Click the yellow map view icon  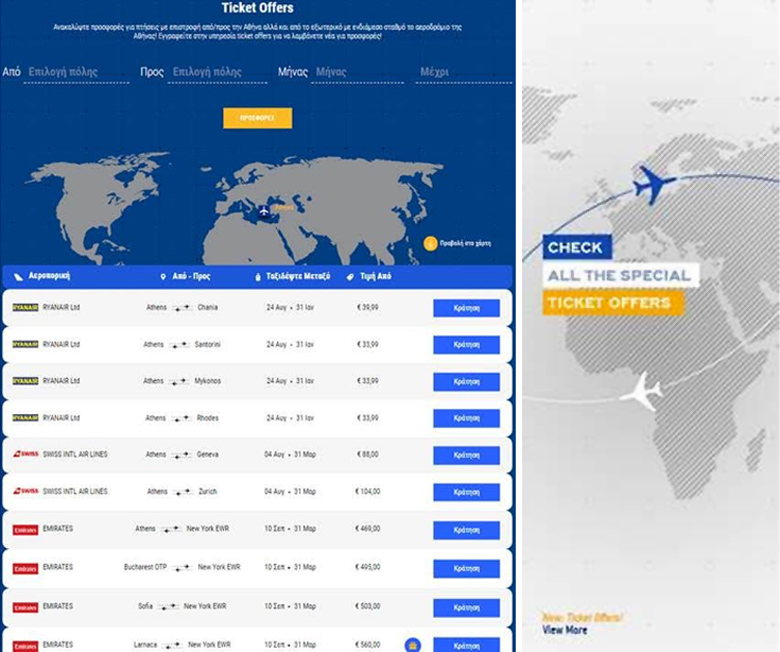point(431,243)
